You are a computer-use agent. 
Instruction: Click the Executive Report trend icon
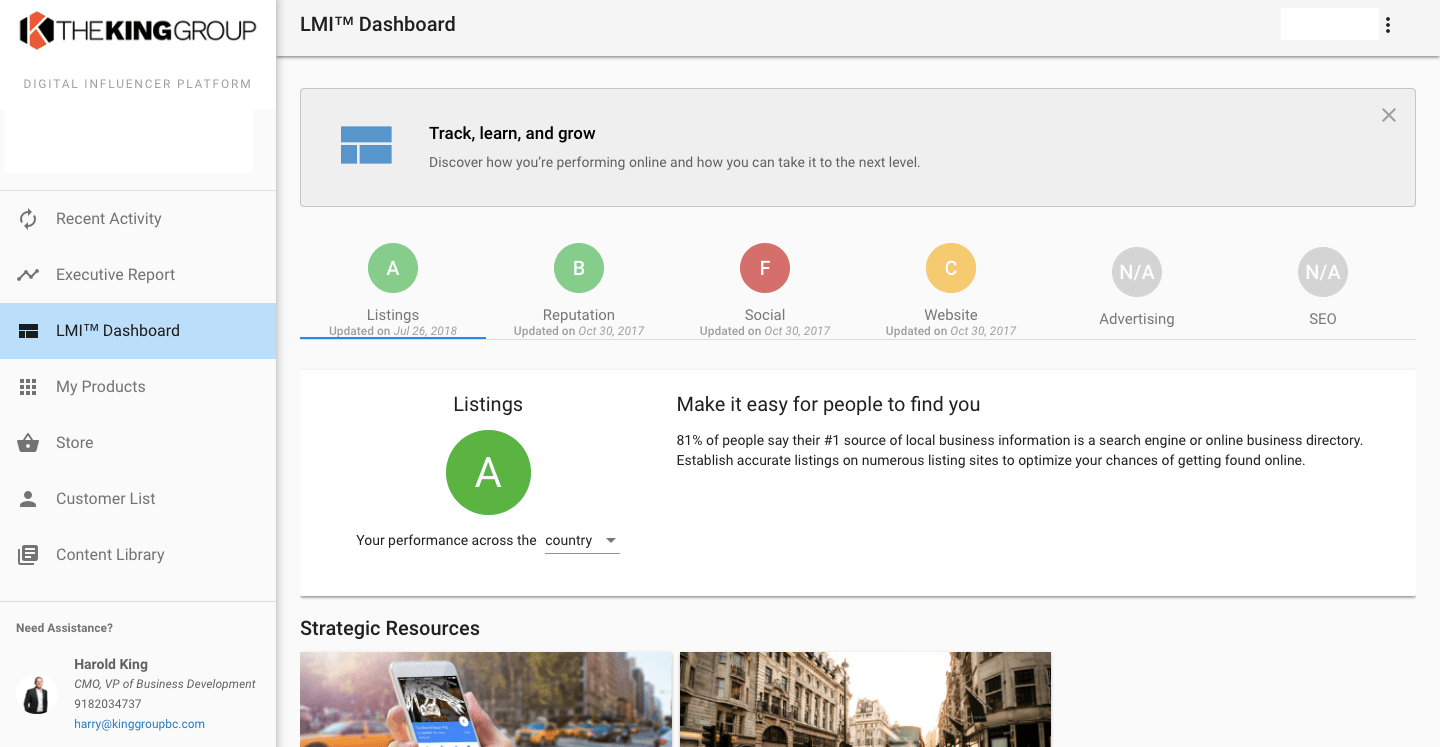click(28, 275)
